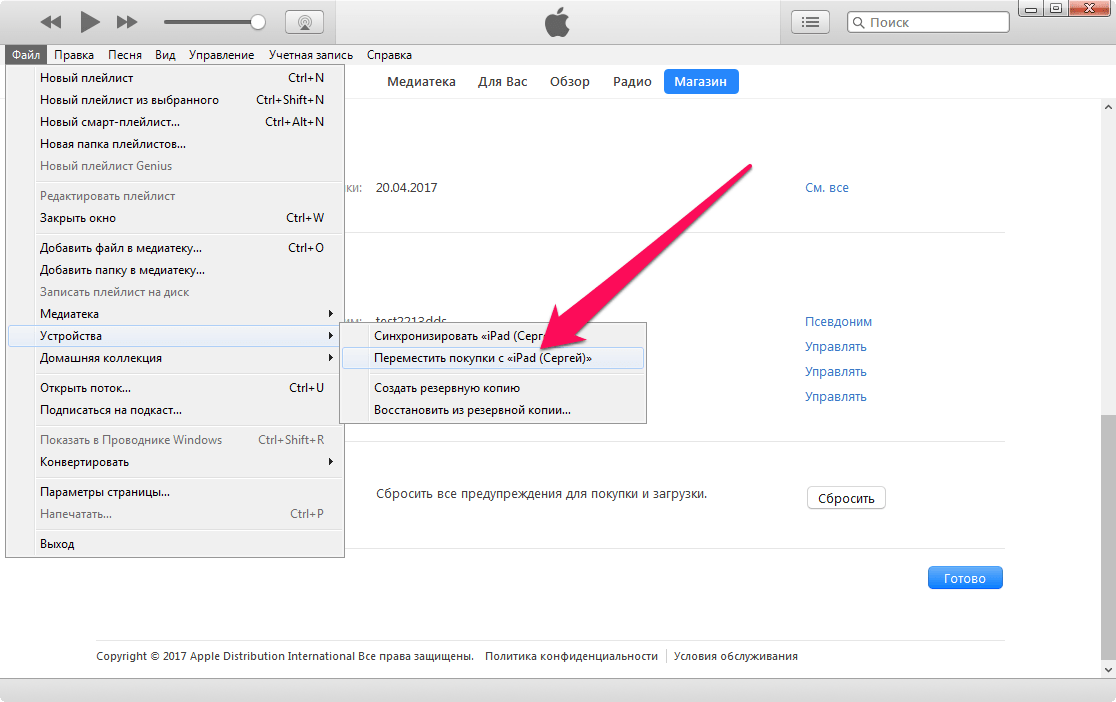This screenshot has height=702, width=1116.
Task: Click into the Поиск search field
Action: pyautogui.click(x=928, y=22)
